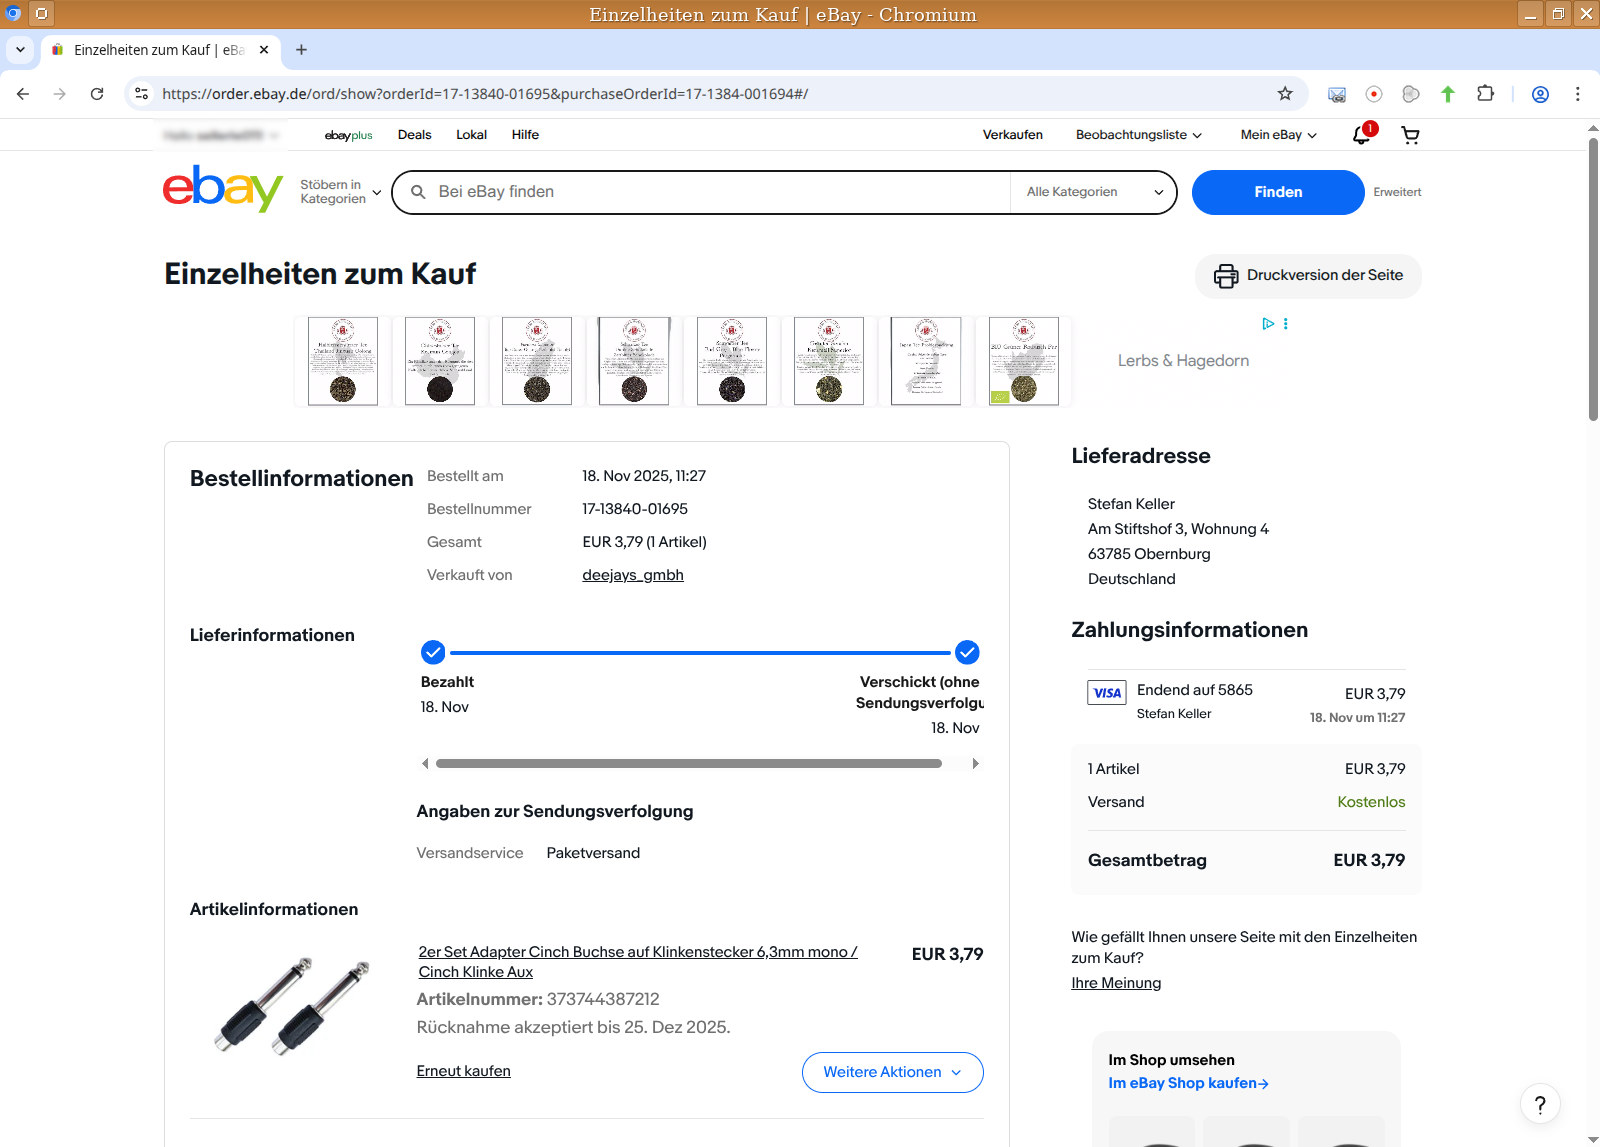Image resolution: width=1600 pixels, height=1147 pixels.
Task: Expand the Beobachtungsliste menu
Action: [1138, 135]
